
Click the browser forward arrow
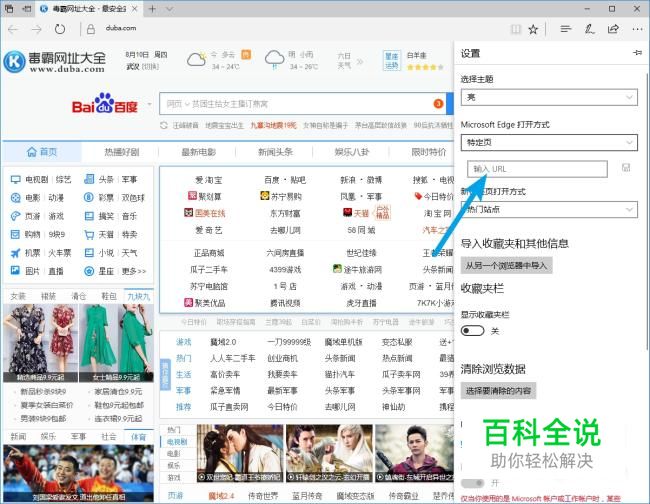(37, 29)
